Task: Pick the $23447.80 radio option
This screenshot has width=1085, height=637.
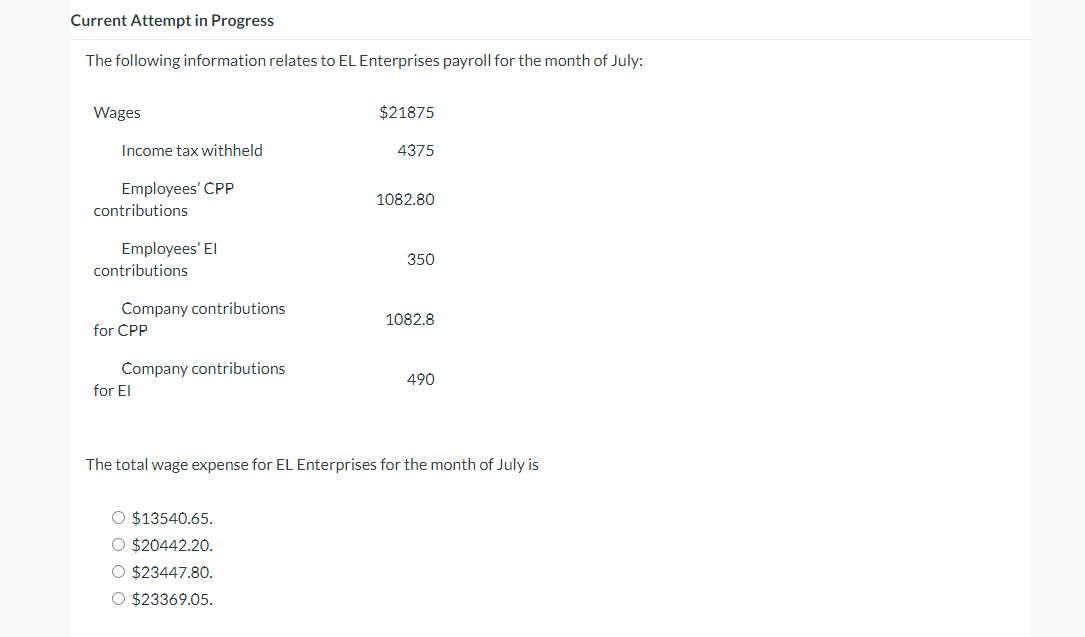Action: point(118,571)
